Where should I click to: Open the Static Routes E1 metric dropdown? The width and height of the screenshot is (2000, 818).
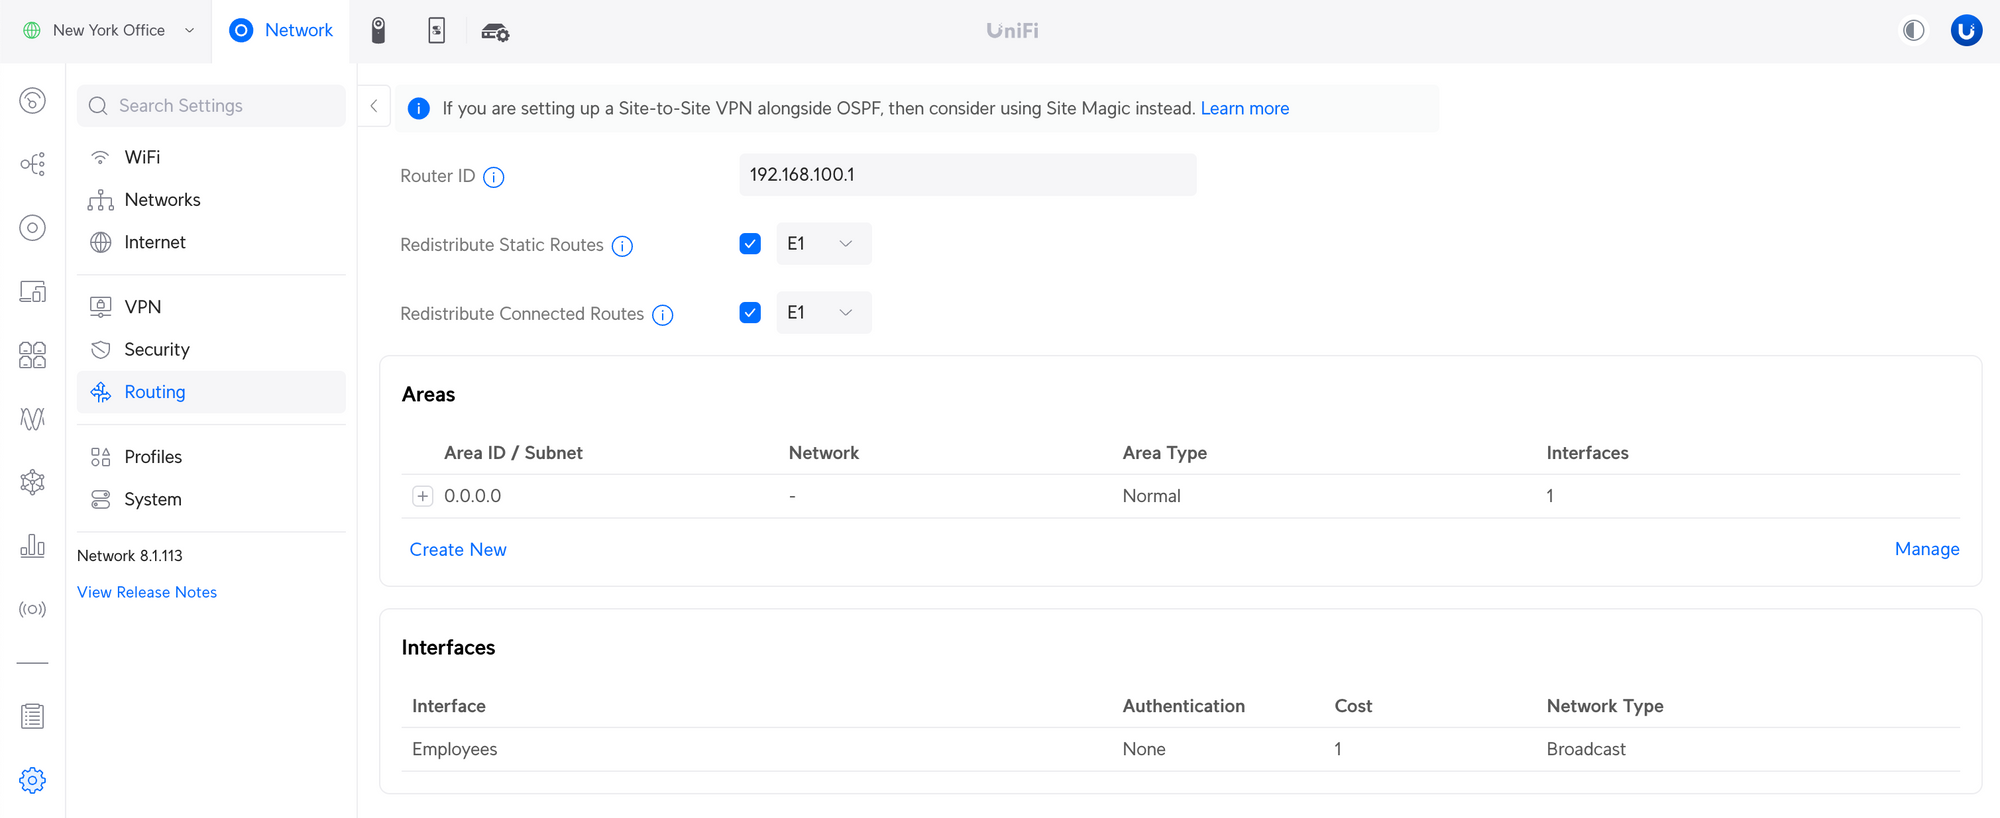click(x=823, y=244)
